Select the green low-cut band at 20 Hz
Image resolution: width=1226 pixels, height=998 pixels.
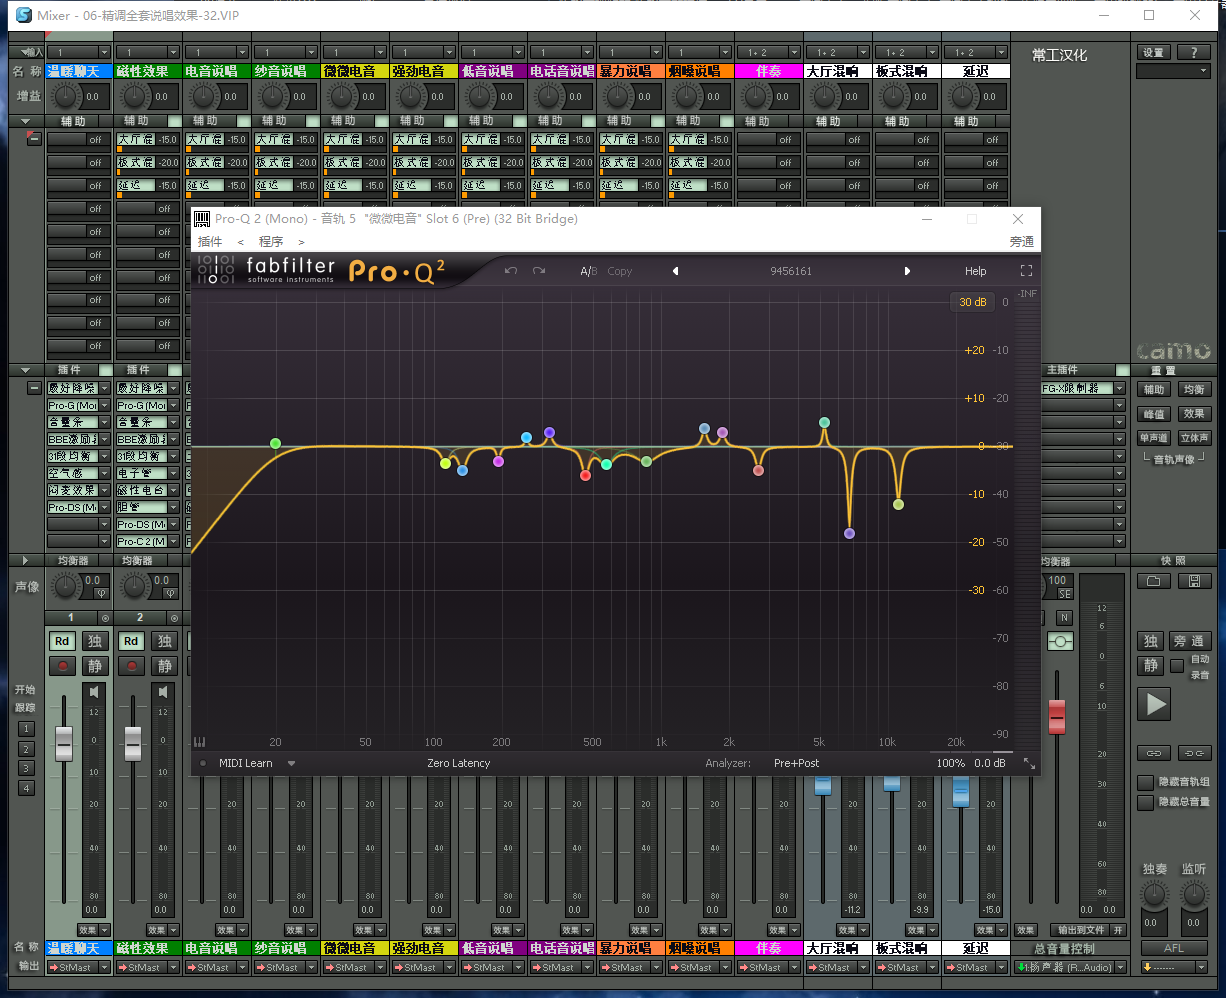click(276, 443)
